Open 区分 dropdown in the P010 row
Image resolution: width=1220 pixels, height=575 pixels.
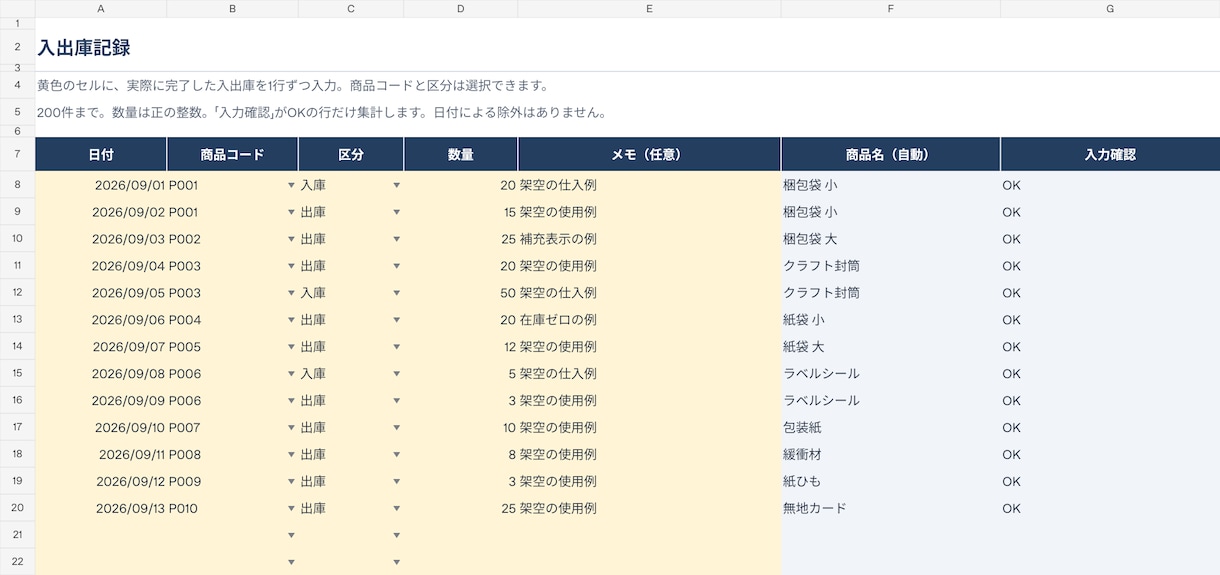tap(397, 509)
